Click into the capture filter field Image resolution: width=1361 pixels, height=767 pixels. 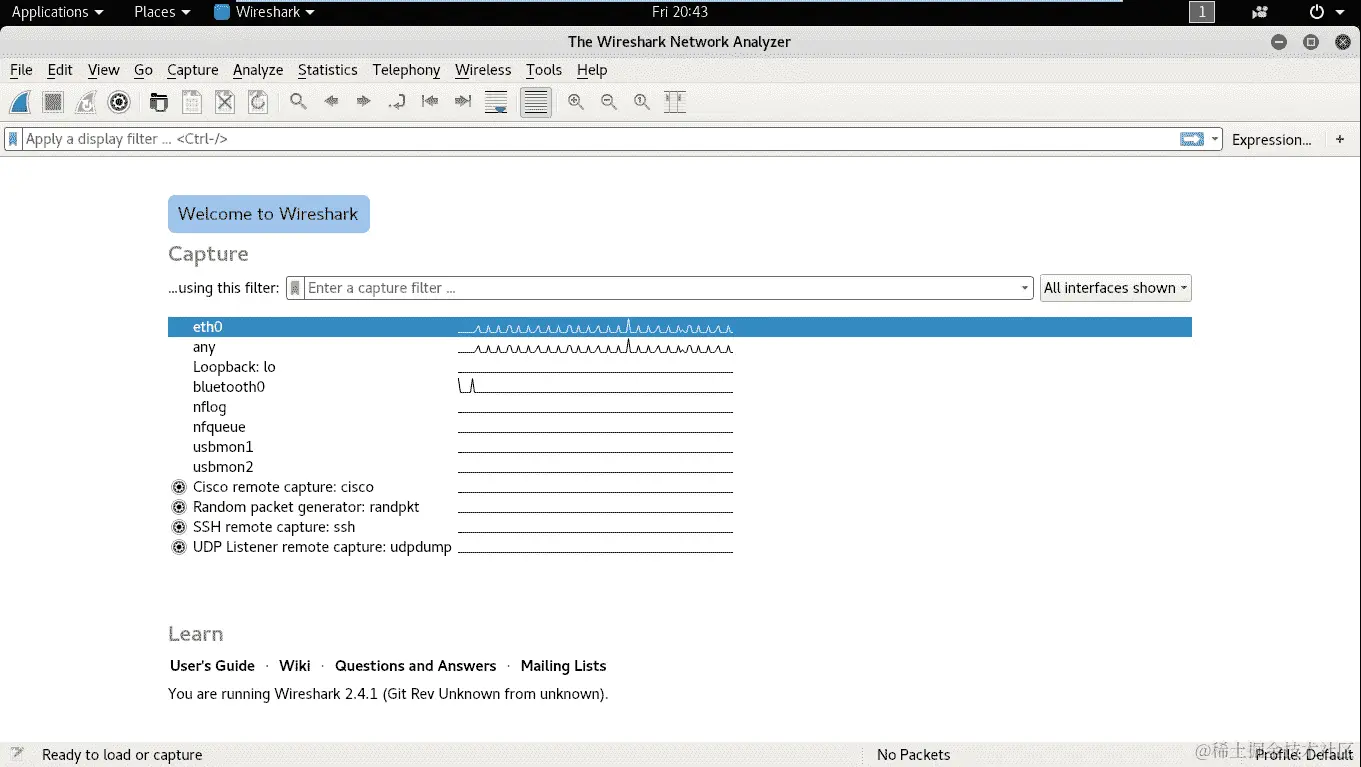coord(662,288)
